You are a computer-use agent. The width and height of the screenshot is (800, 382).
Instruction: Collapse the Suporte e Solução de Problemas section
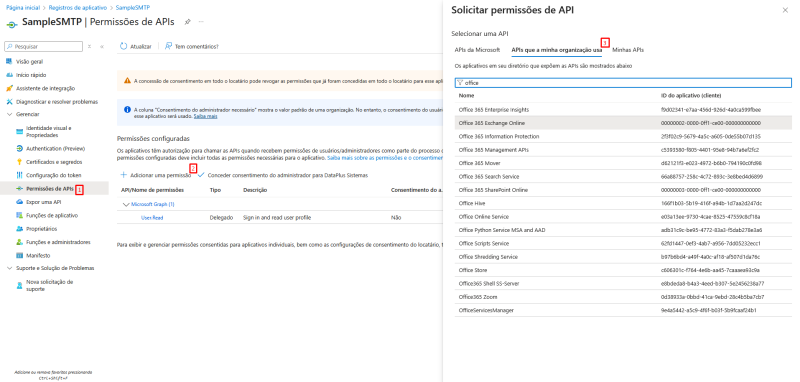click(9, 268)
